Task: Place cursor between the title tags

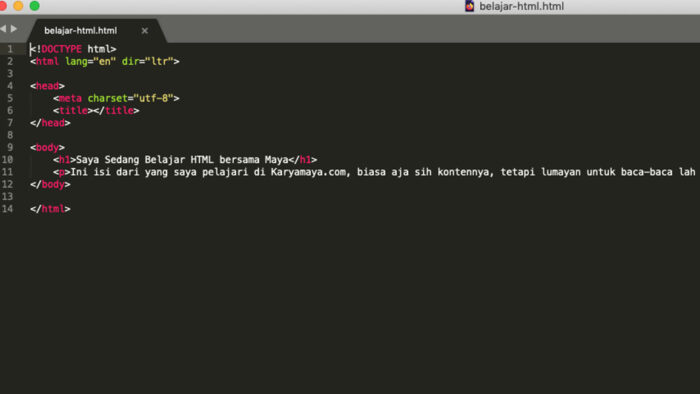Action: pyautogui.click(x=93, y=111)
